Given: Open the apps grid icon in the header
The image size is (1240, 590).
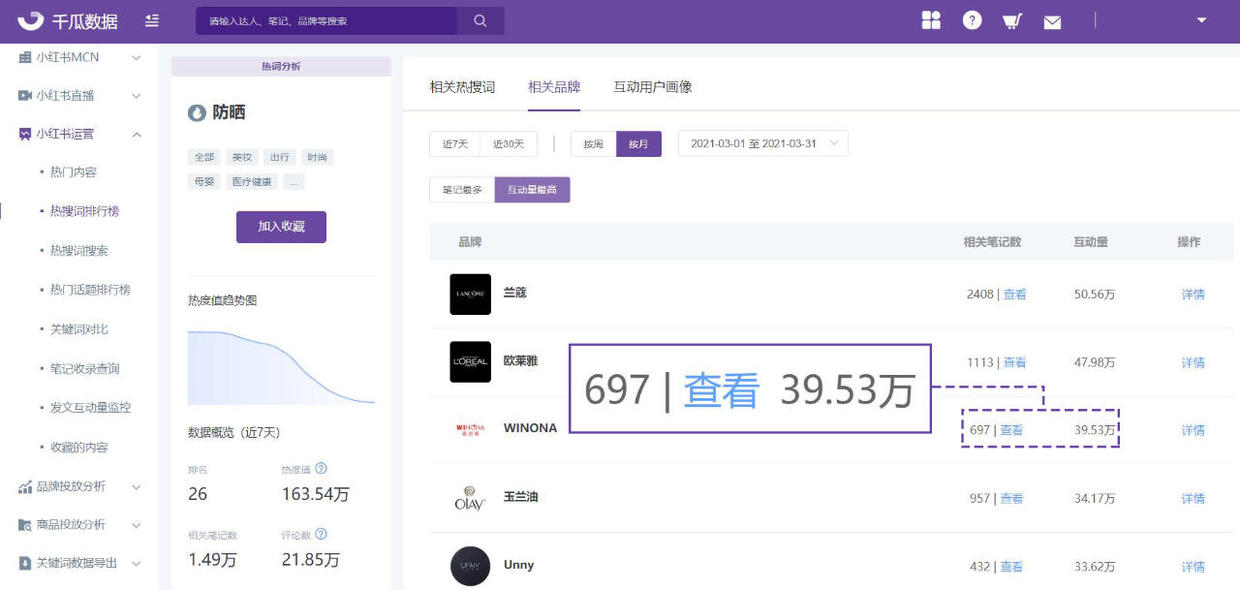Looking at the screenshot, I should (931, 21).
